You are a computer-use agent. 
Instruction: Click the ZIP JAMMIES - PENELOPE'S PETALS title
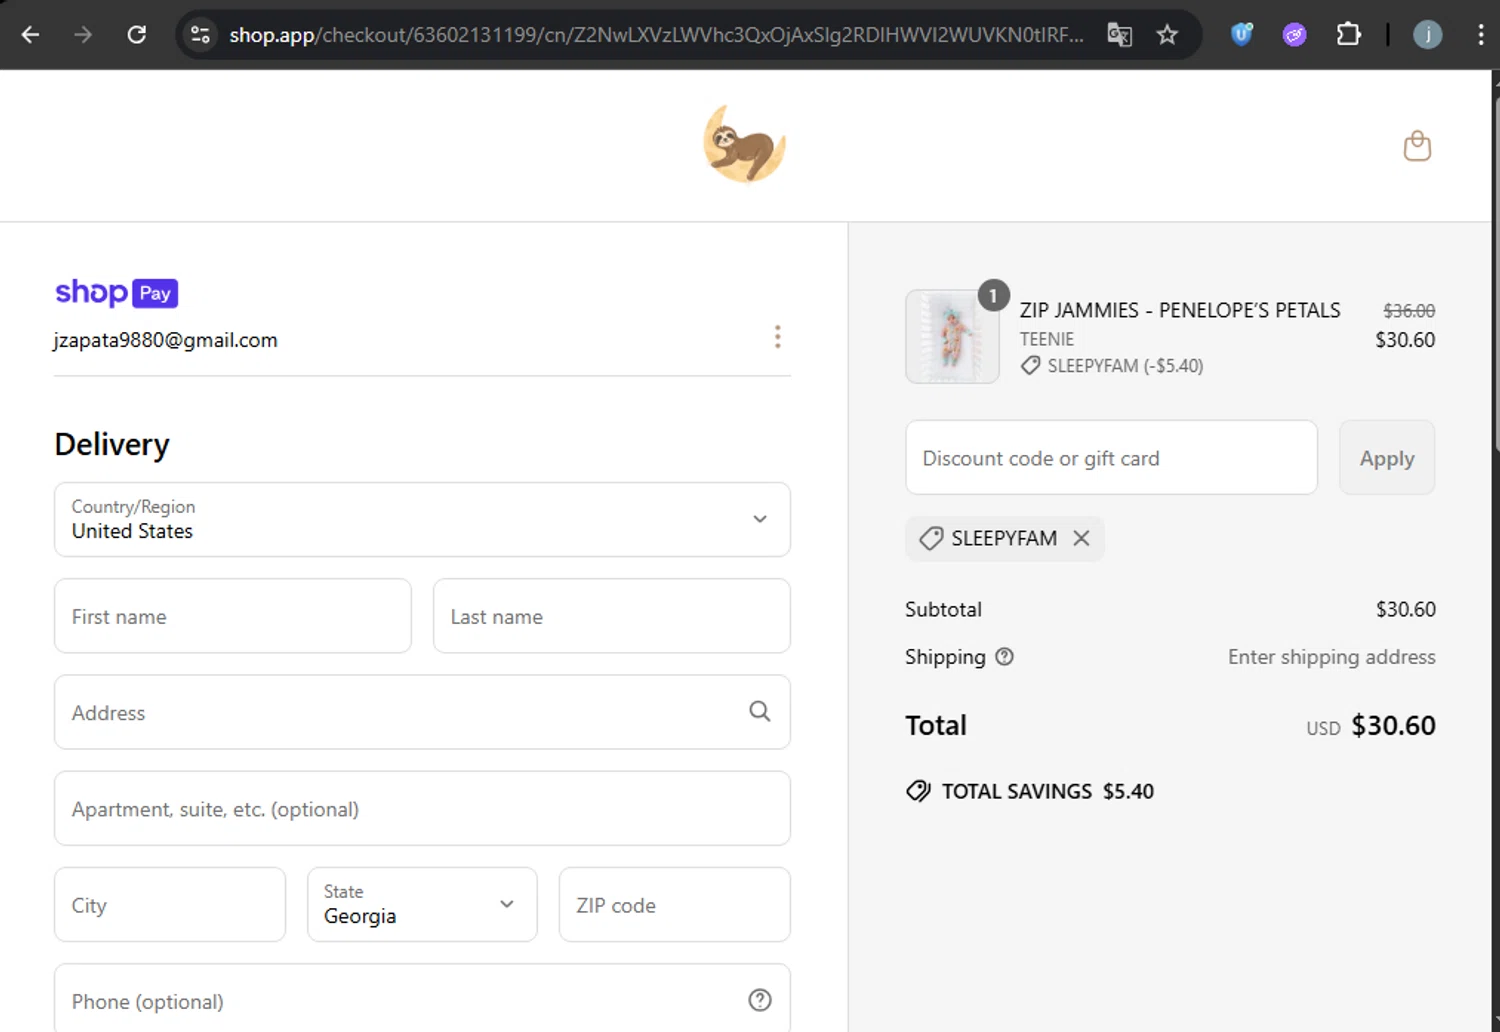coord(1180,310)
